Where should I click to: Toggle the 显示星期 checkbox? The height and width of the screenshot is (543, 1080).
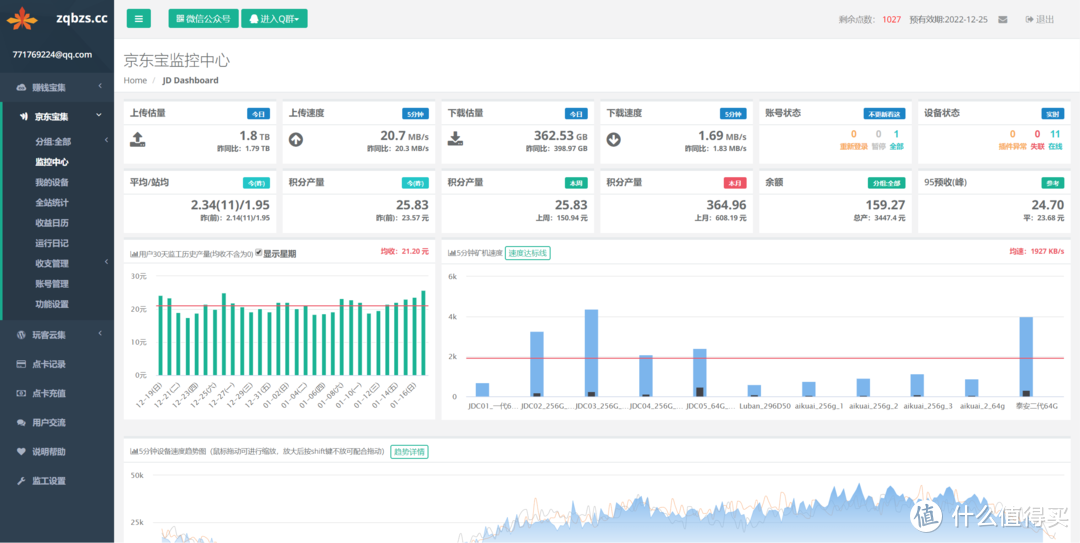click(259, 253)
